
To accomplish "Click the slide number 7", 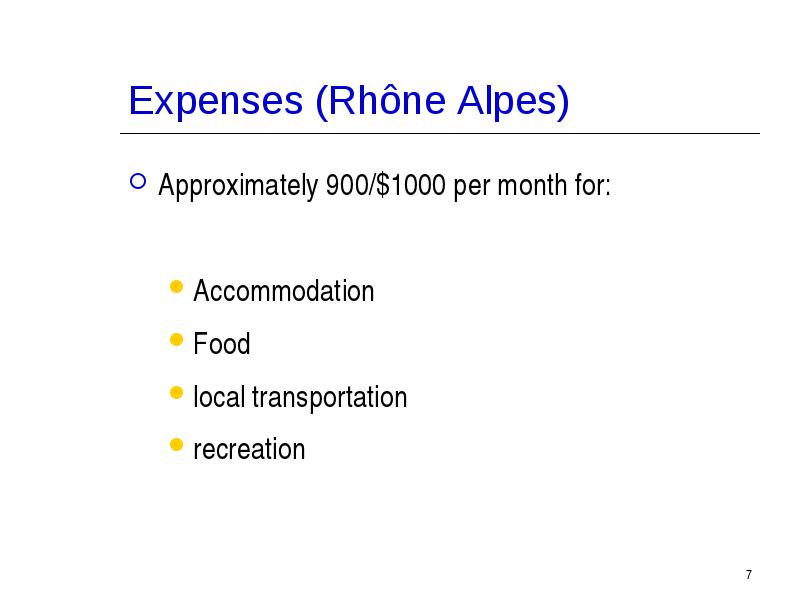I will coord(748,574).
